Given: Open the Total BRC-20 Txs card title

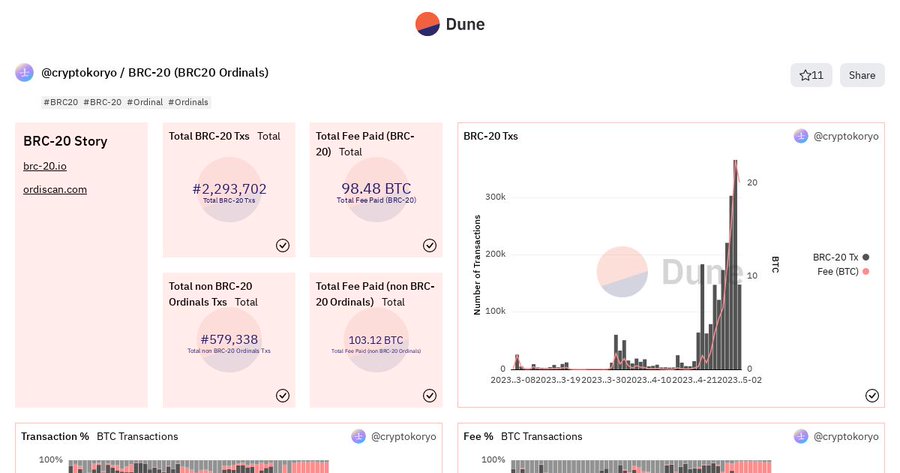Looking at the screenshot, I should pyautogui.click(x=209, y=136).
